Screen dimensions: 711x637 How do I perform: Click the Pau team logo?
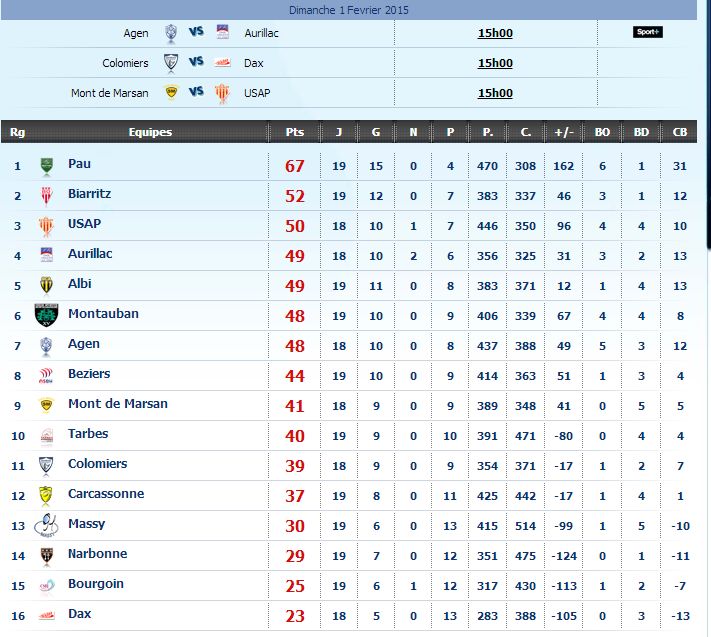click(x=46, y=165)
